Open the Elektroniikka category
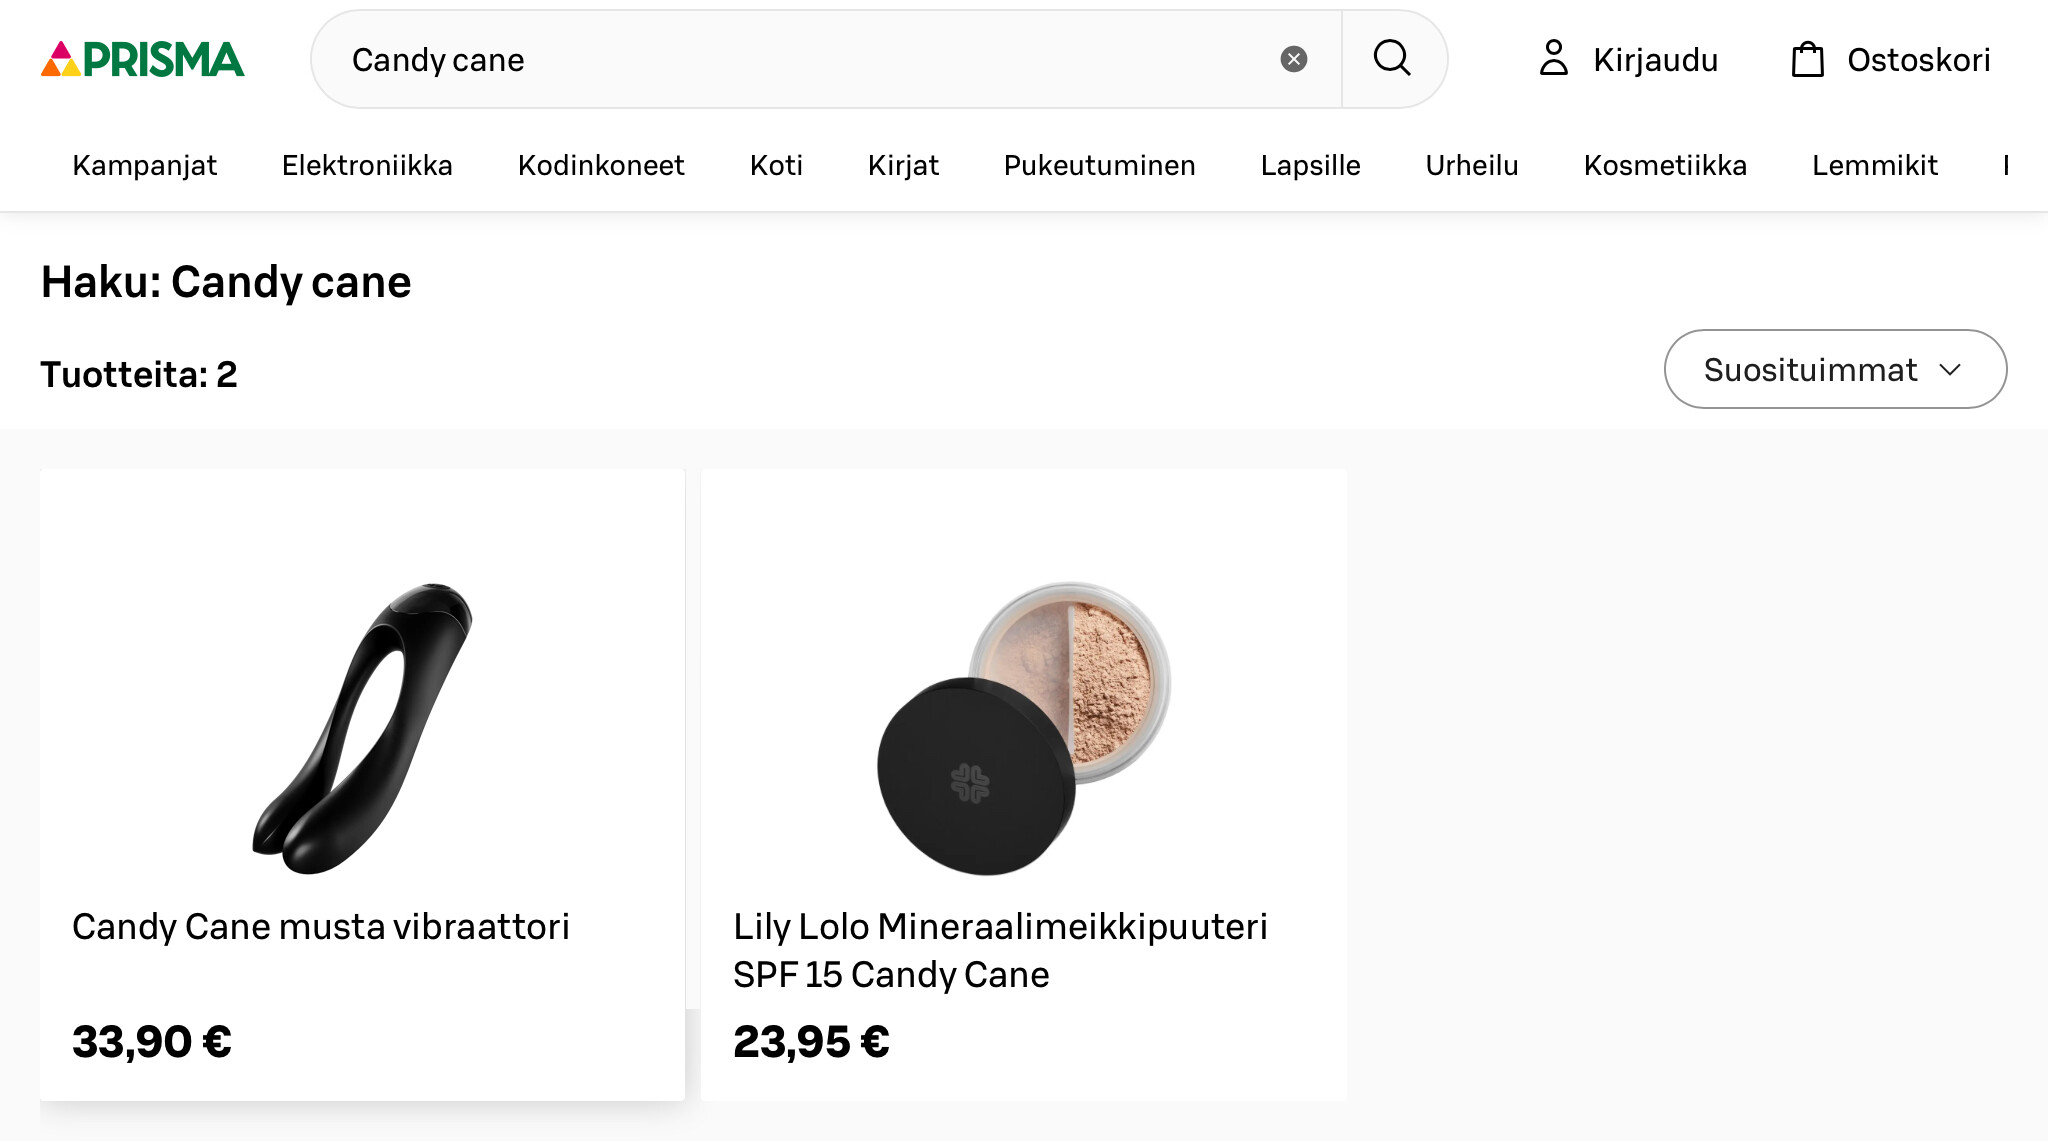 pos(367,166)
